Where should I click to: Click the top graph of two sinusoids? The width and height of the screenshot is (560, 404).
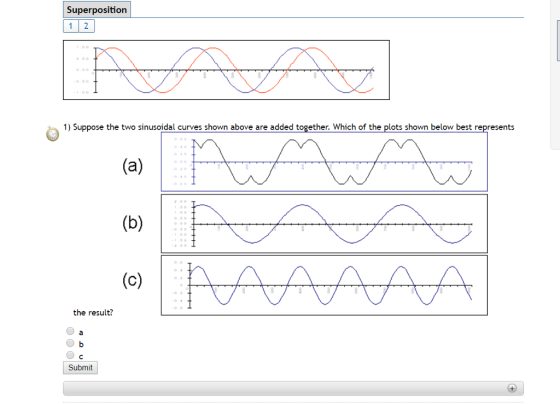click(226, 70)
